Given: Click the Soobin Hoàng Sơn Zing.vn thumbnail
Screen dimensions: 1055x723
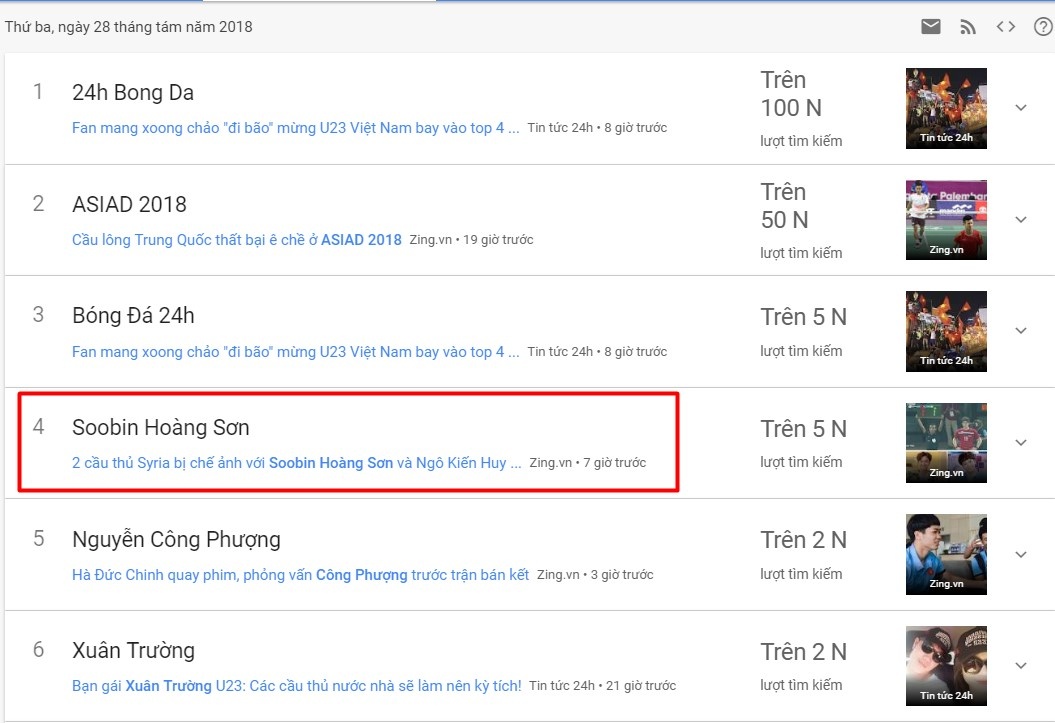Looking at the screenshot, I should pos(945,441).
